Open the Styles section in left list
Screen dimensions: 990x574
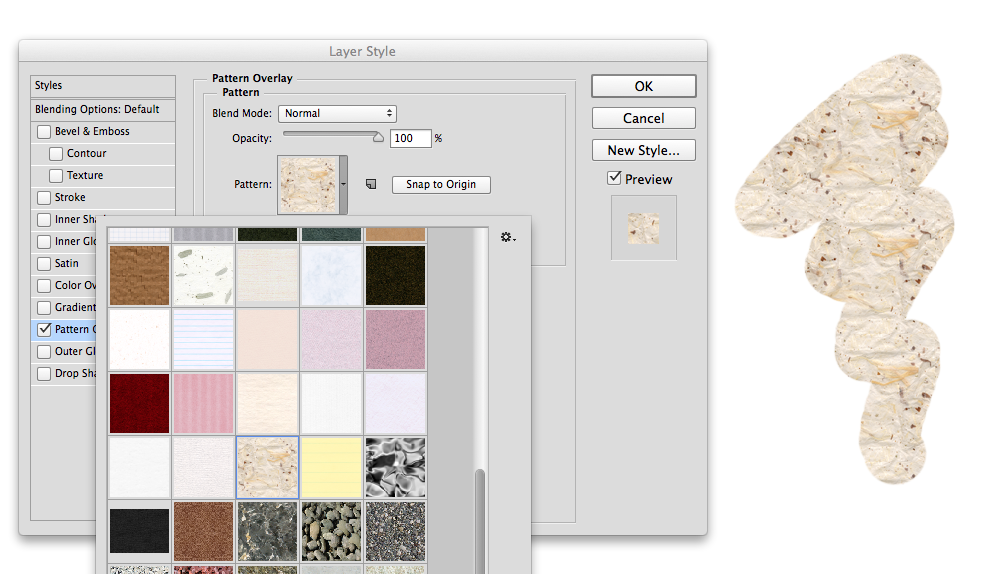103,85
